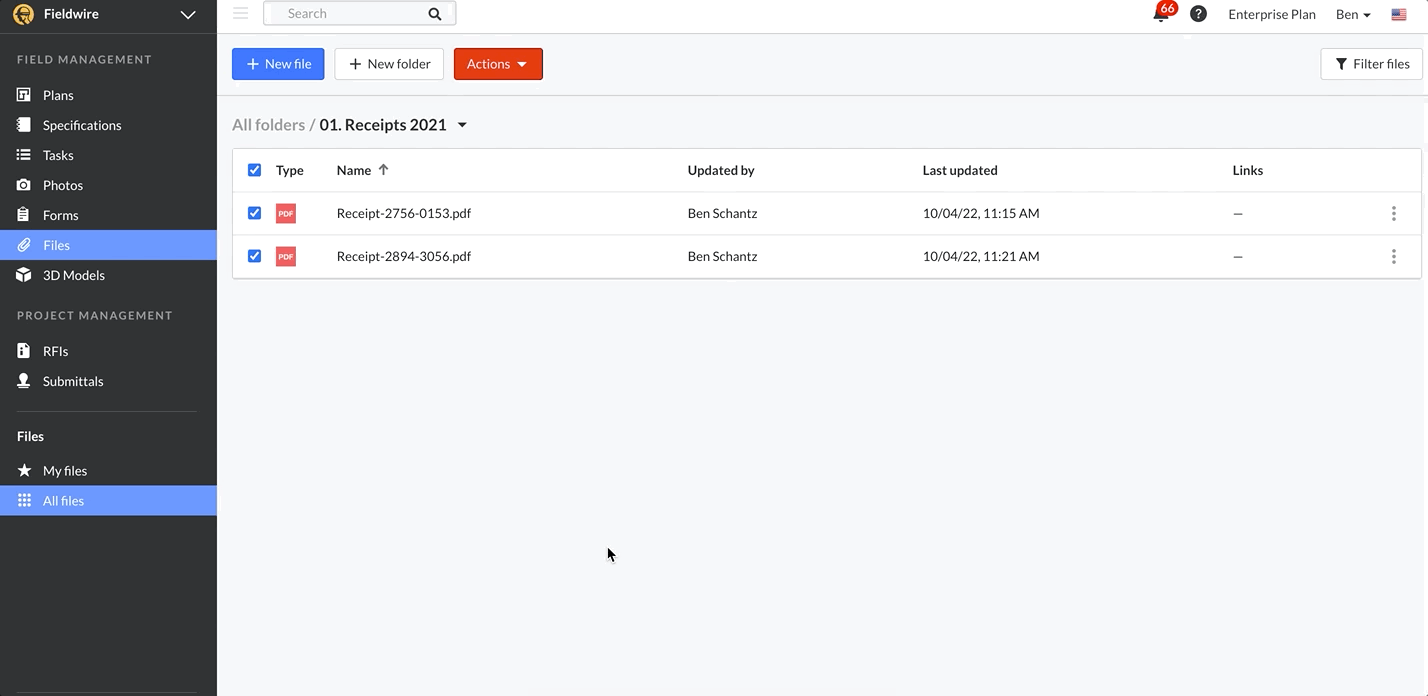Screen dimensions: 1428x696
Task: Go to Plans in the sidebar
Action: [x=58, y=96]
